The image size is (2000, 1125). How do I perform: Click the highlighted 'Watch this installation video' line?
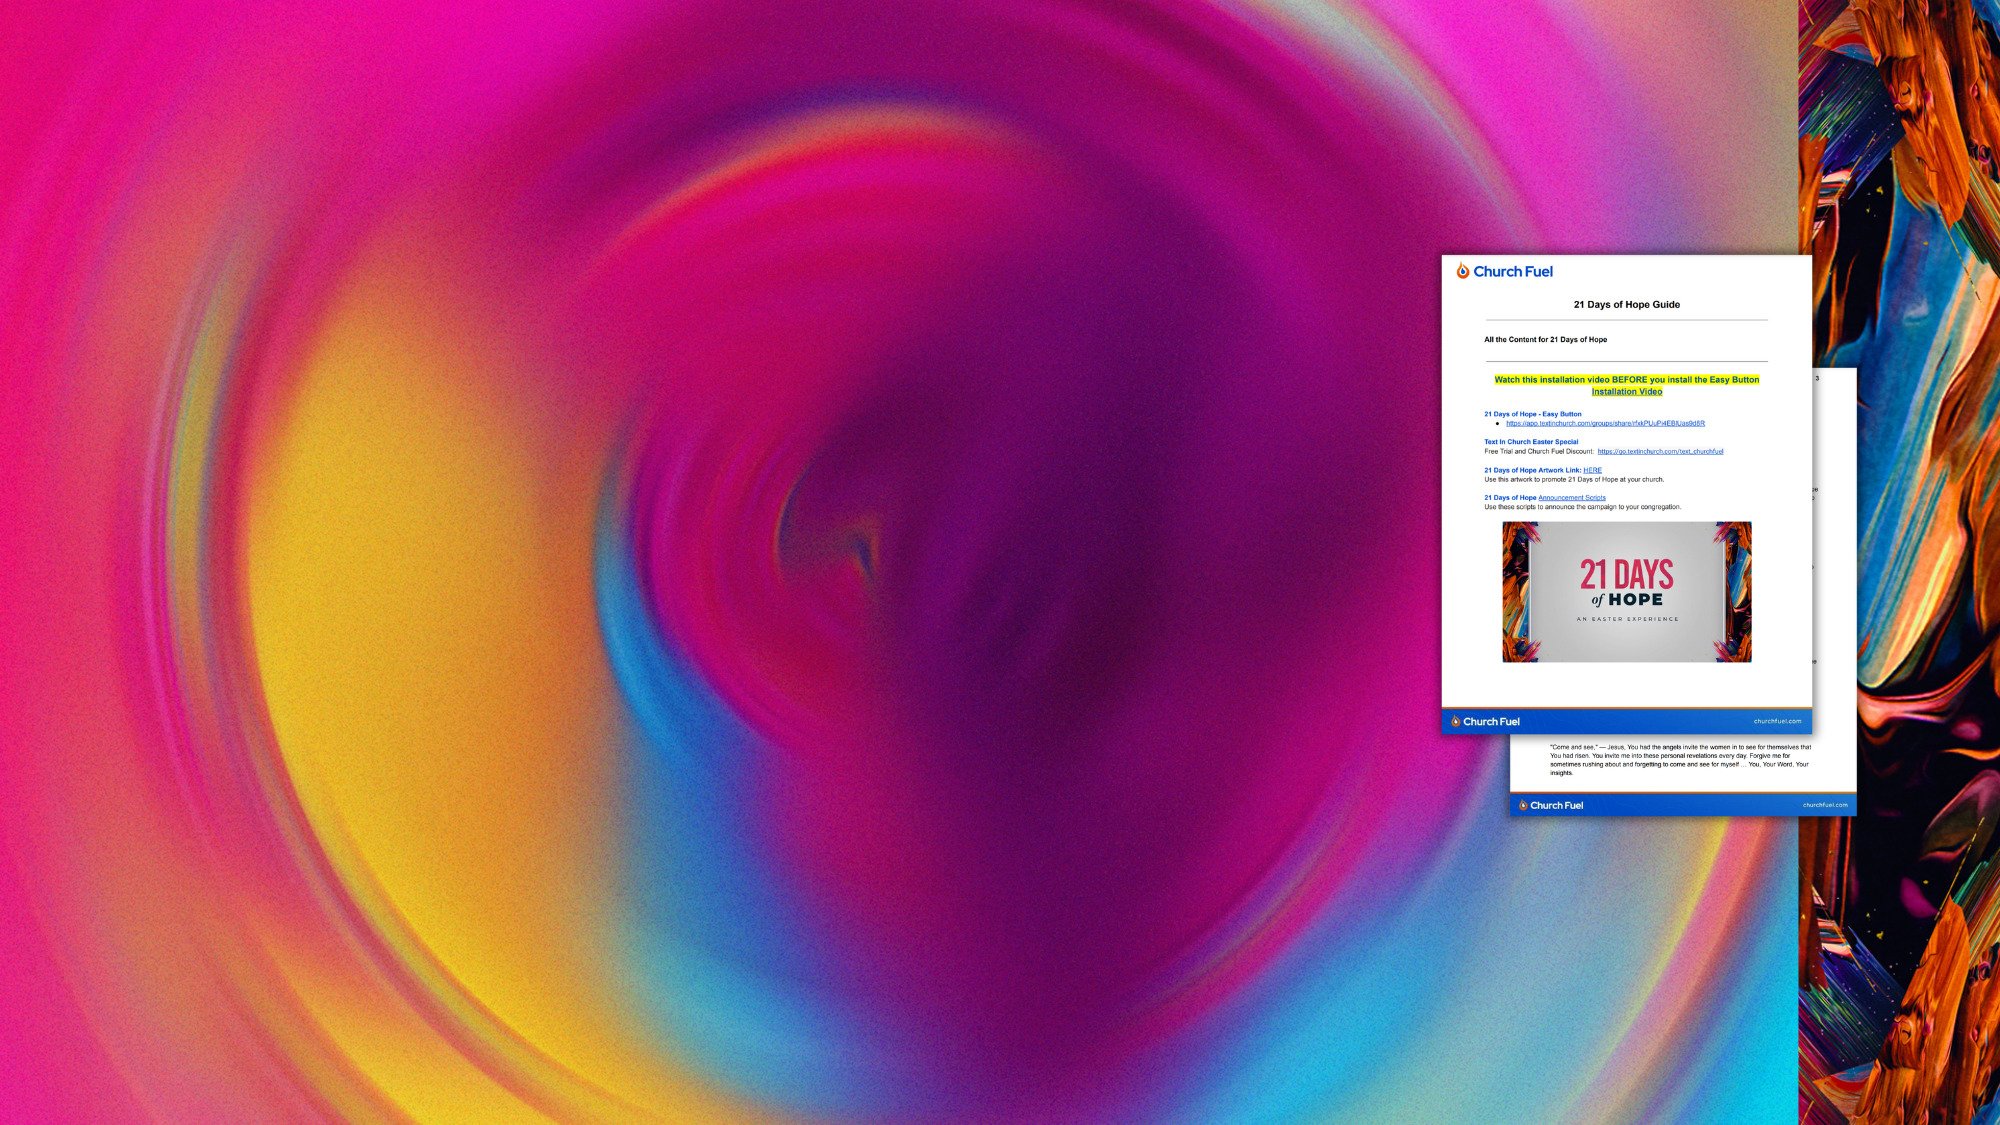(x=1626, y=380)
